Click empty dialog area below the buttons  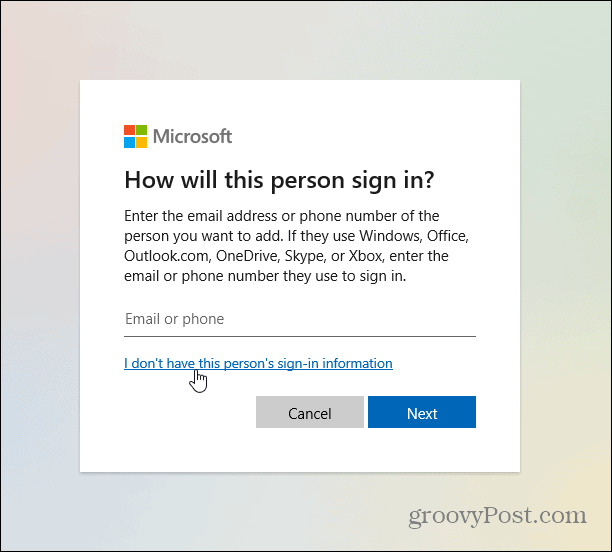pyautogui.click(x=299, y=450)
